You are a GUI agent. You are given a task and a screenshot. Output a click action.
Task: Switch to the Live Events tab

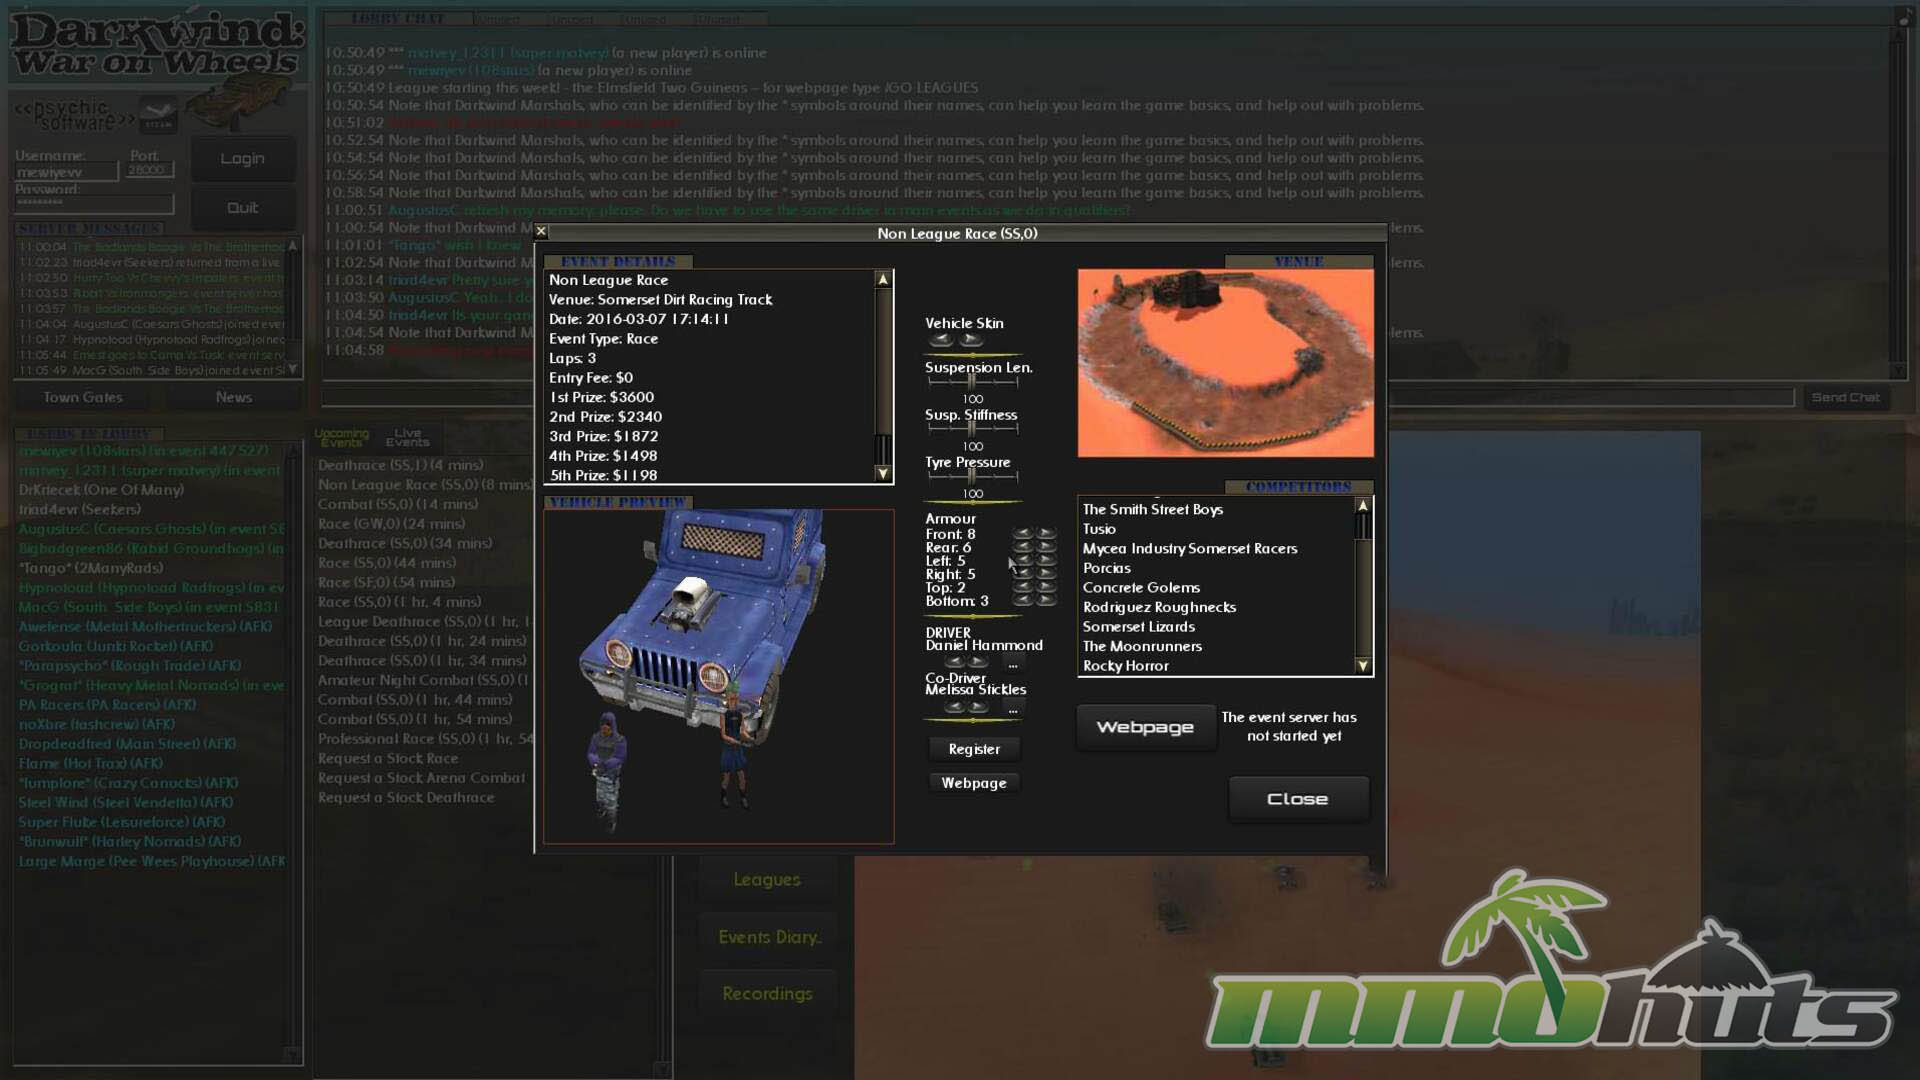(x=407, y=437)
